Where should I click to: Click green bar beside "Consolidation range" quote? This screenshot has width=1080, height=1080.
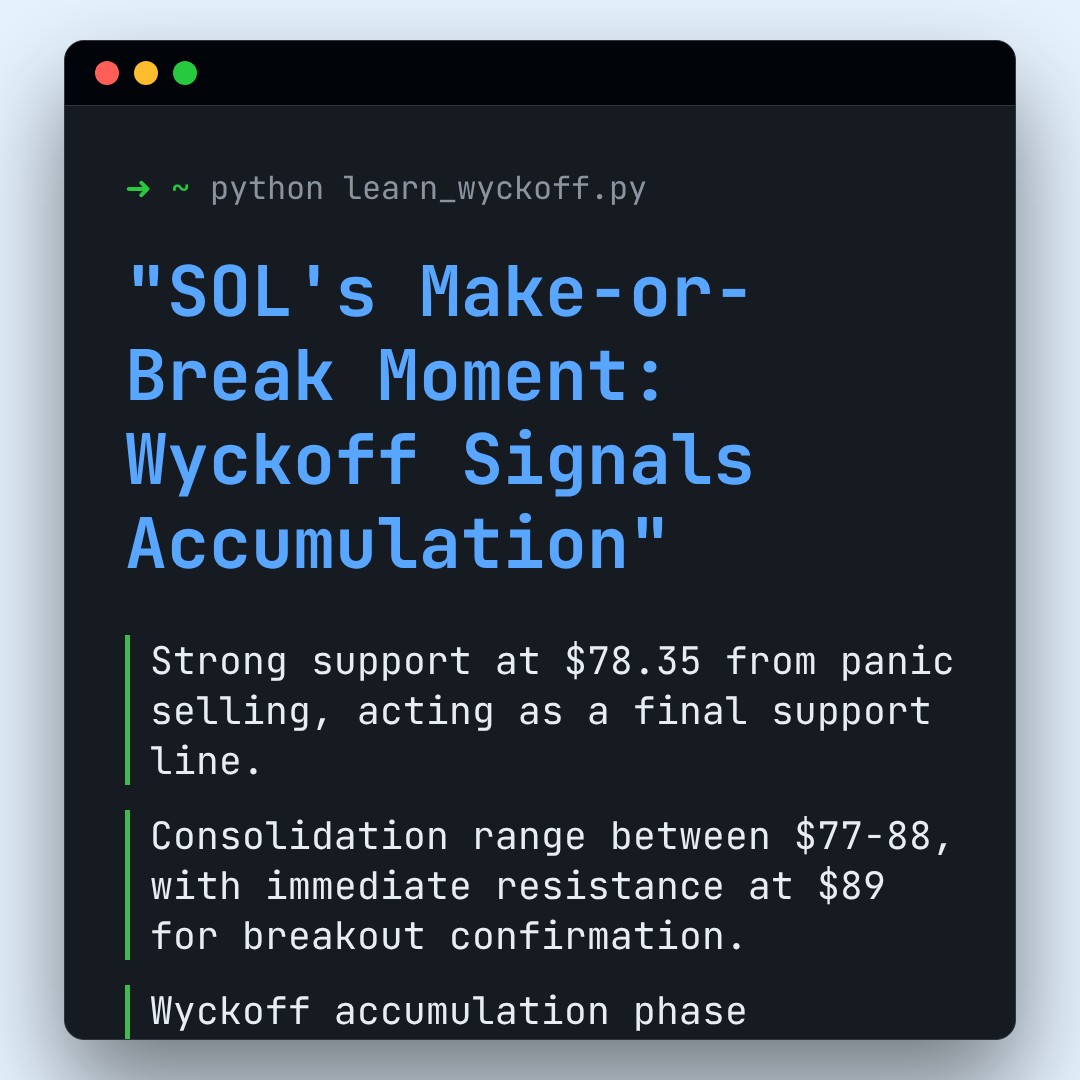coord(128,885)
